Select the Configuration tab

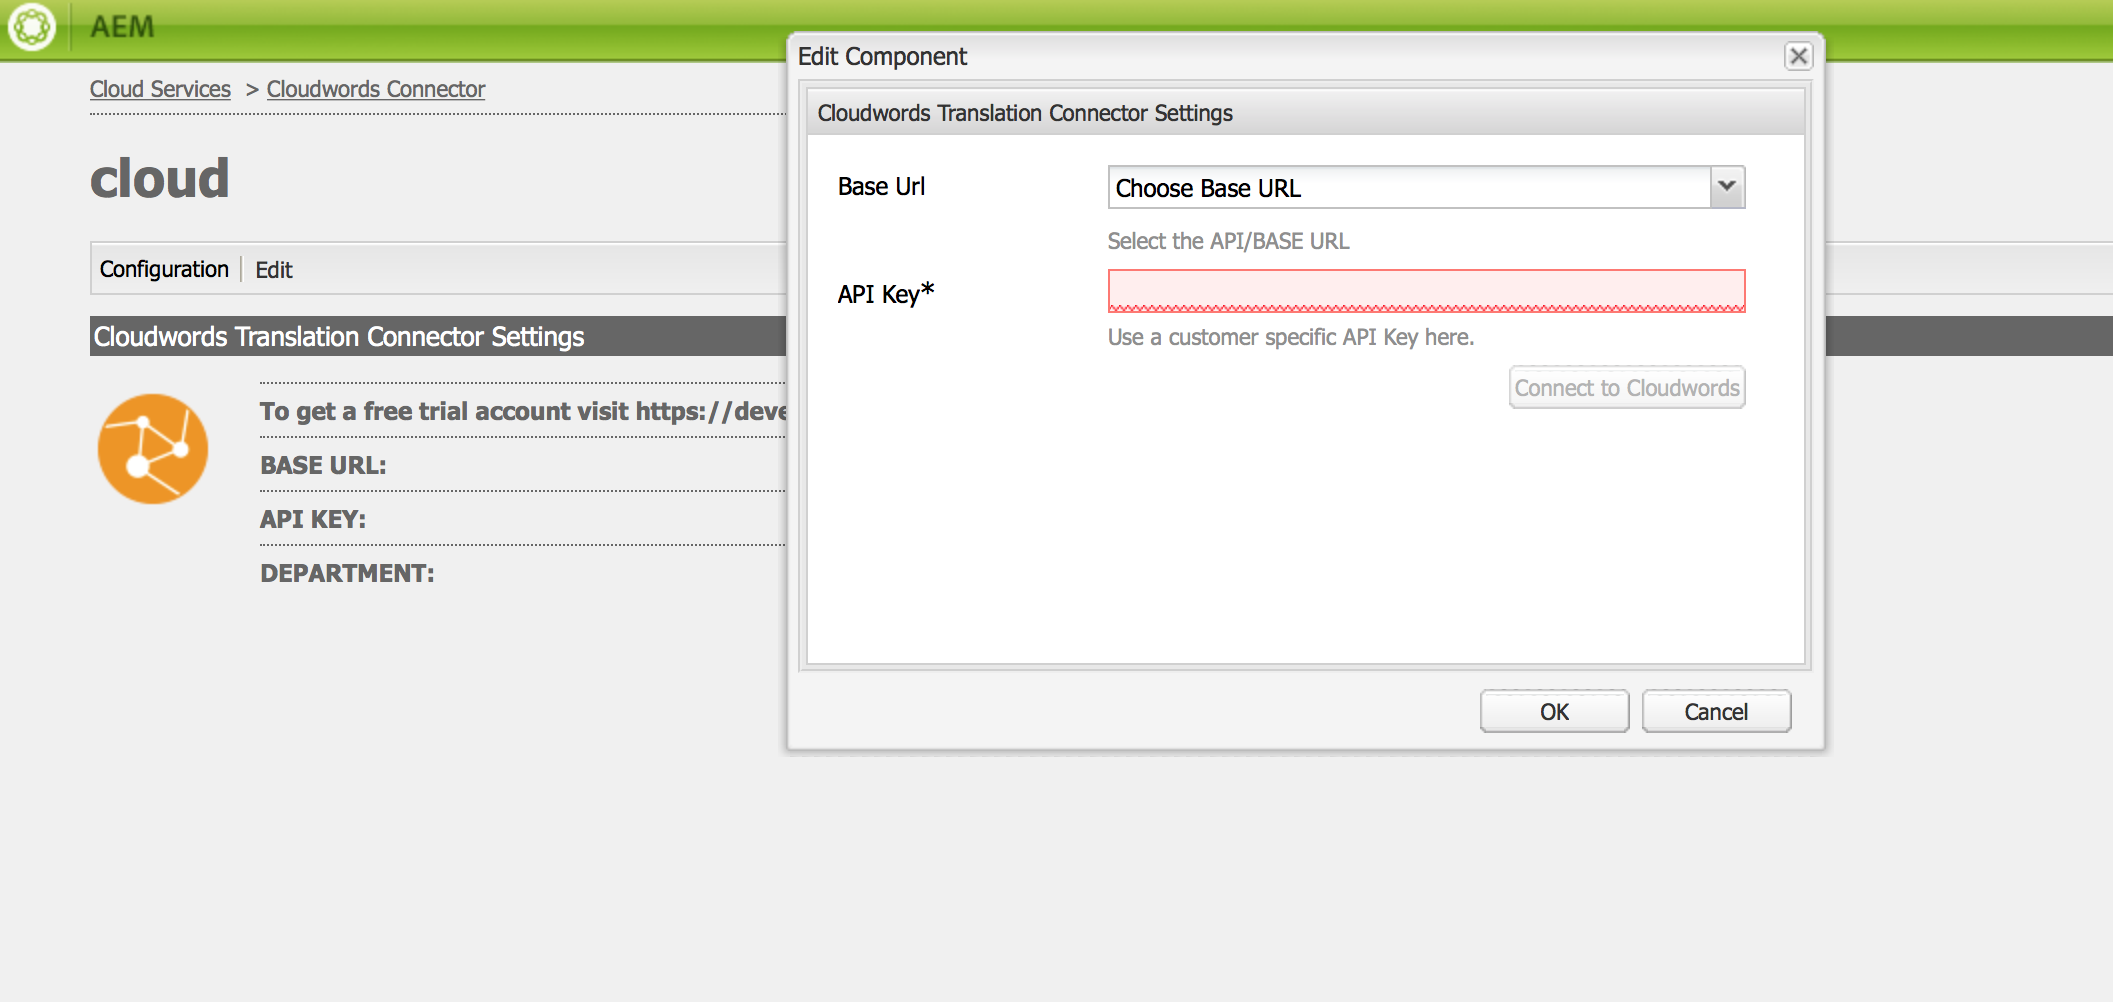[164, 269]
